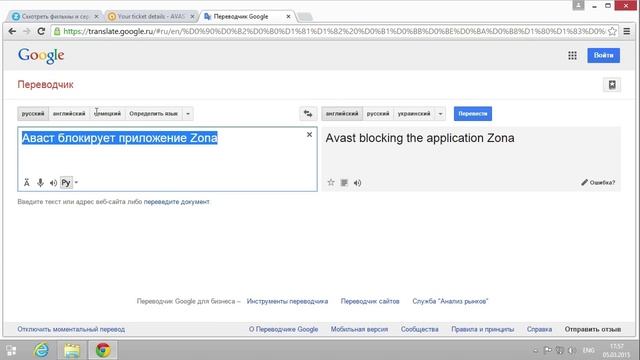Open the Переводчик heading link
This screenshot has height=360, width=640.
45,84
